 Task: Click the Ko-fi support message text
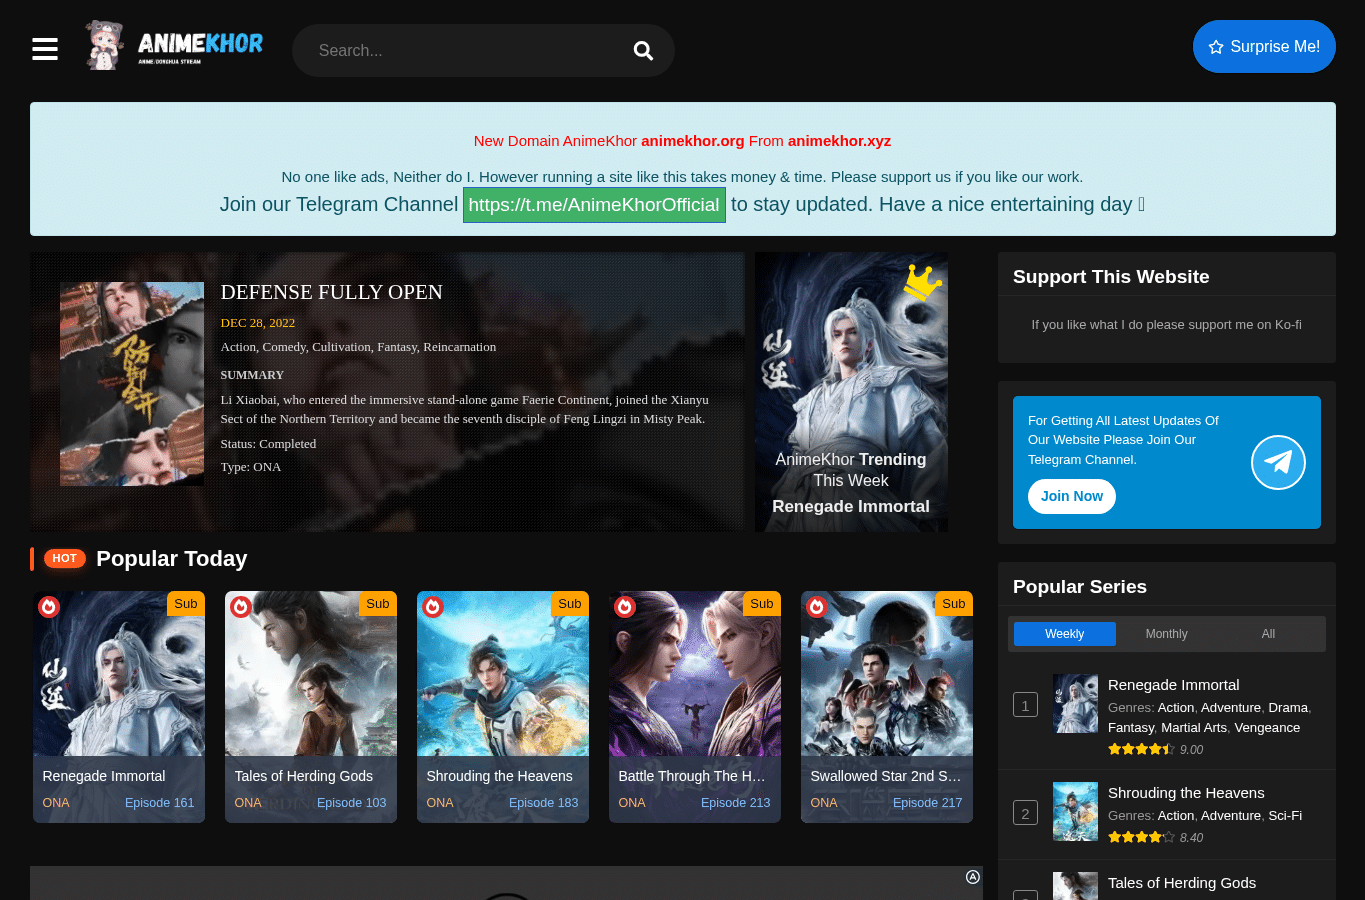point(1166,325)
